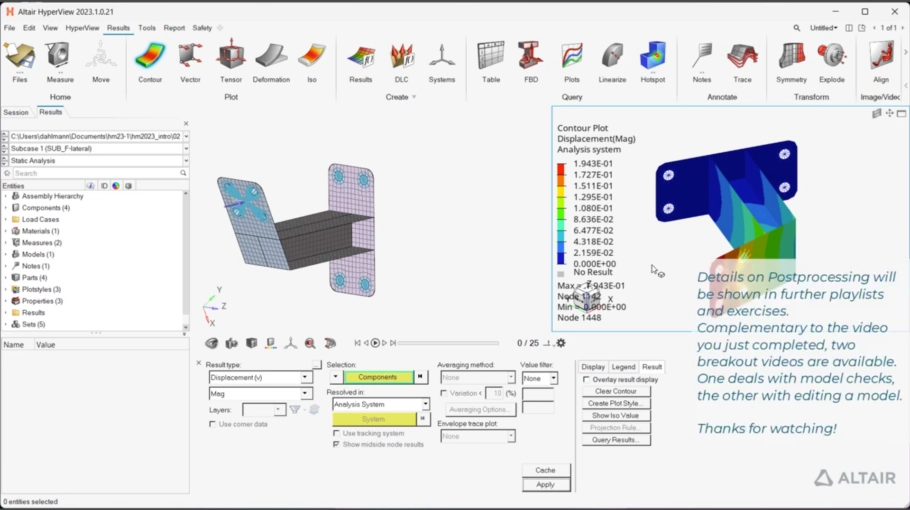The width and height of the screenshot is (910, 510).
Task: Click Clear Contour button
Action: [x=616, y=391]
